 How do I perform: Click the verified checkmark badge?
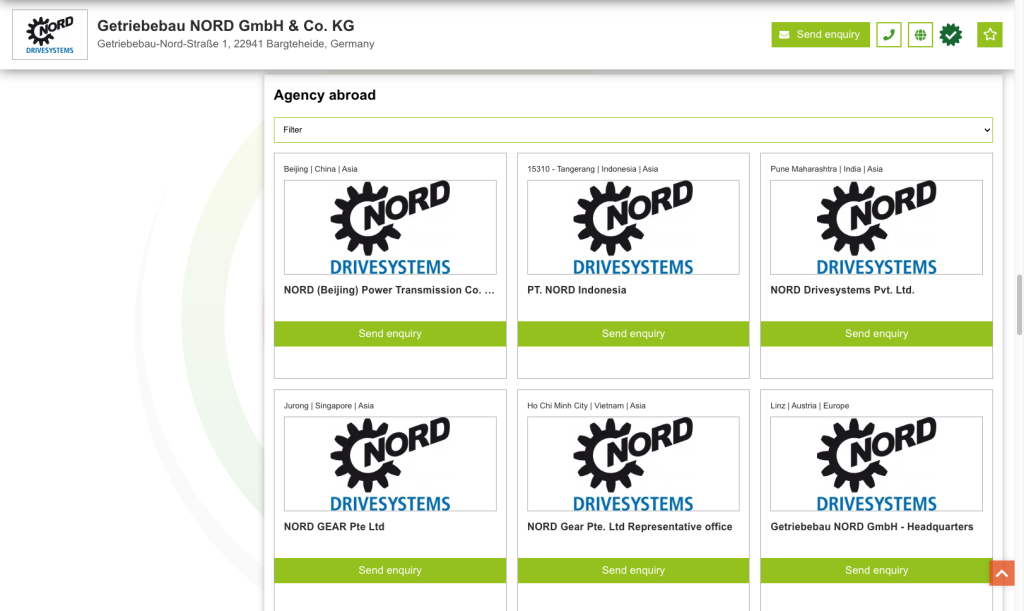[x=951, y=35]
